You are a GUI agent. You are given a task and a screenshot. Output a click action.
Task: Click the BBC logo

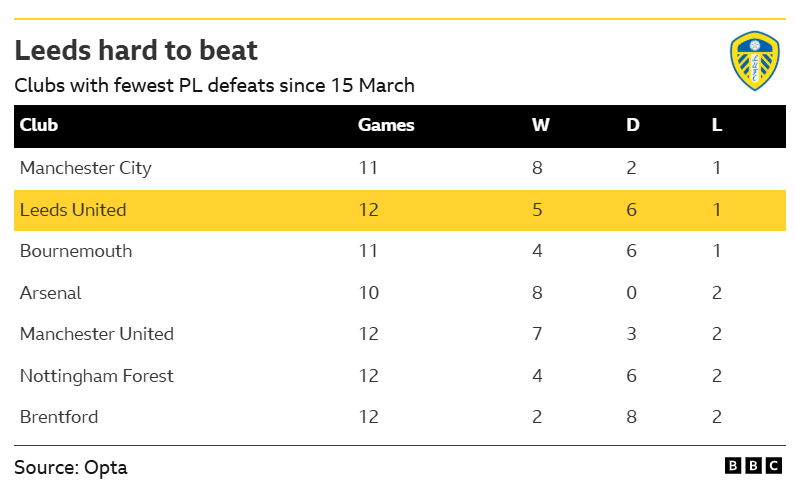tap(753, 466)
